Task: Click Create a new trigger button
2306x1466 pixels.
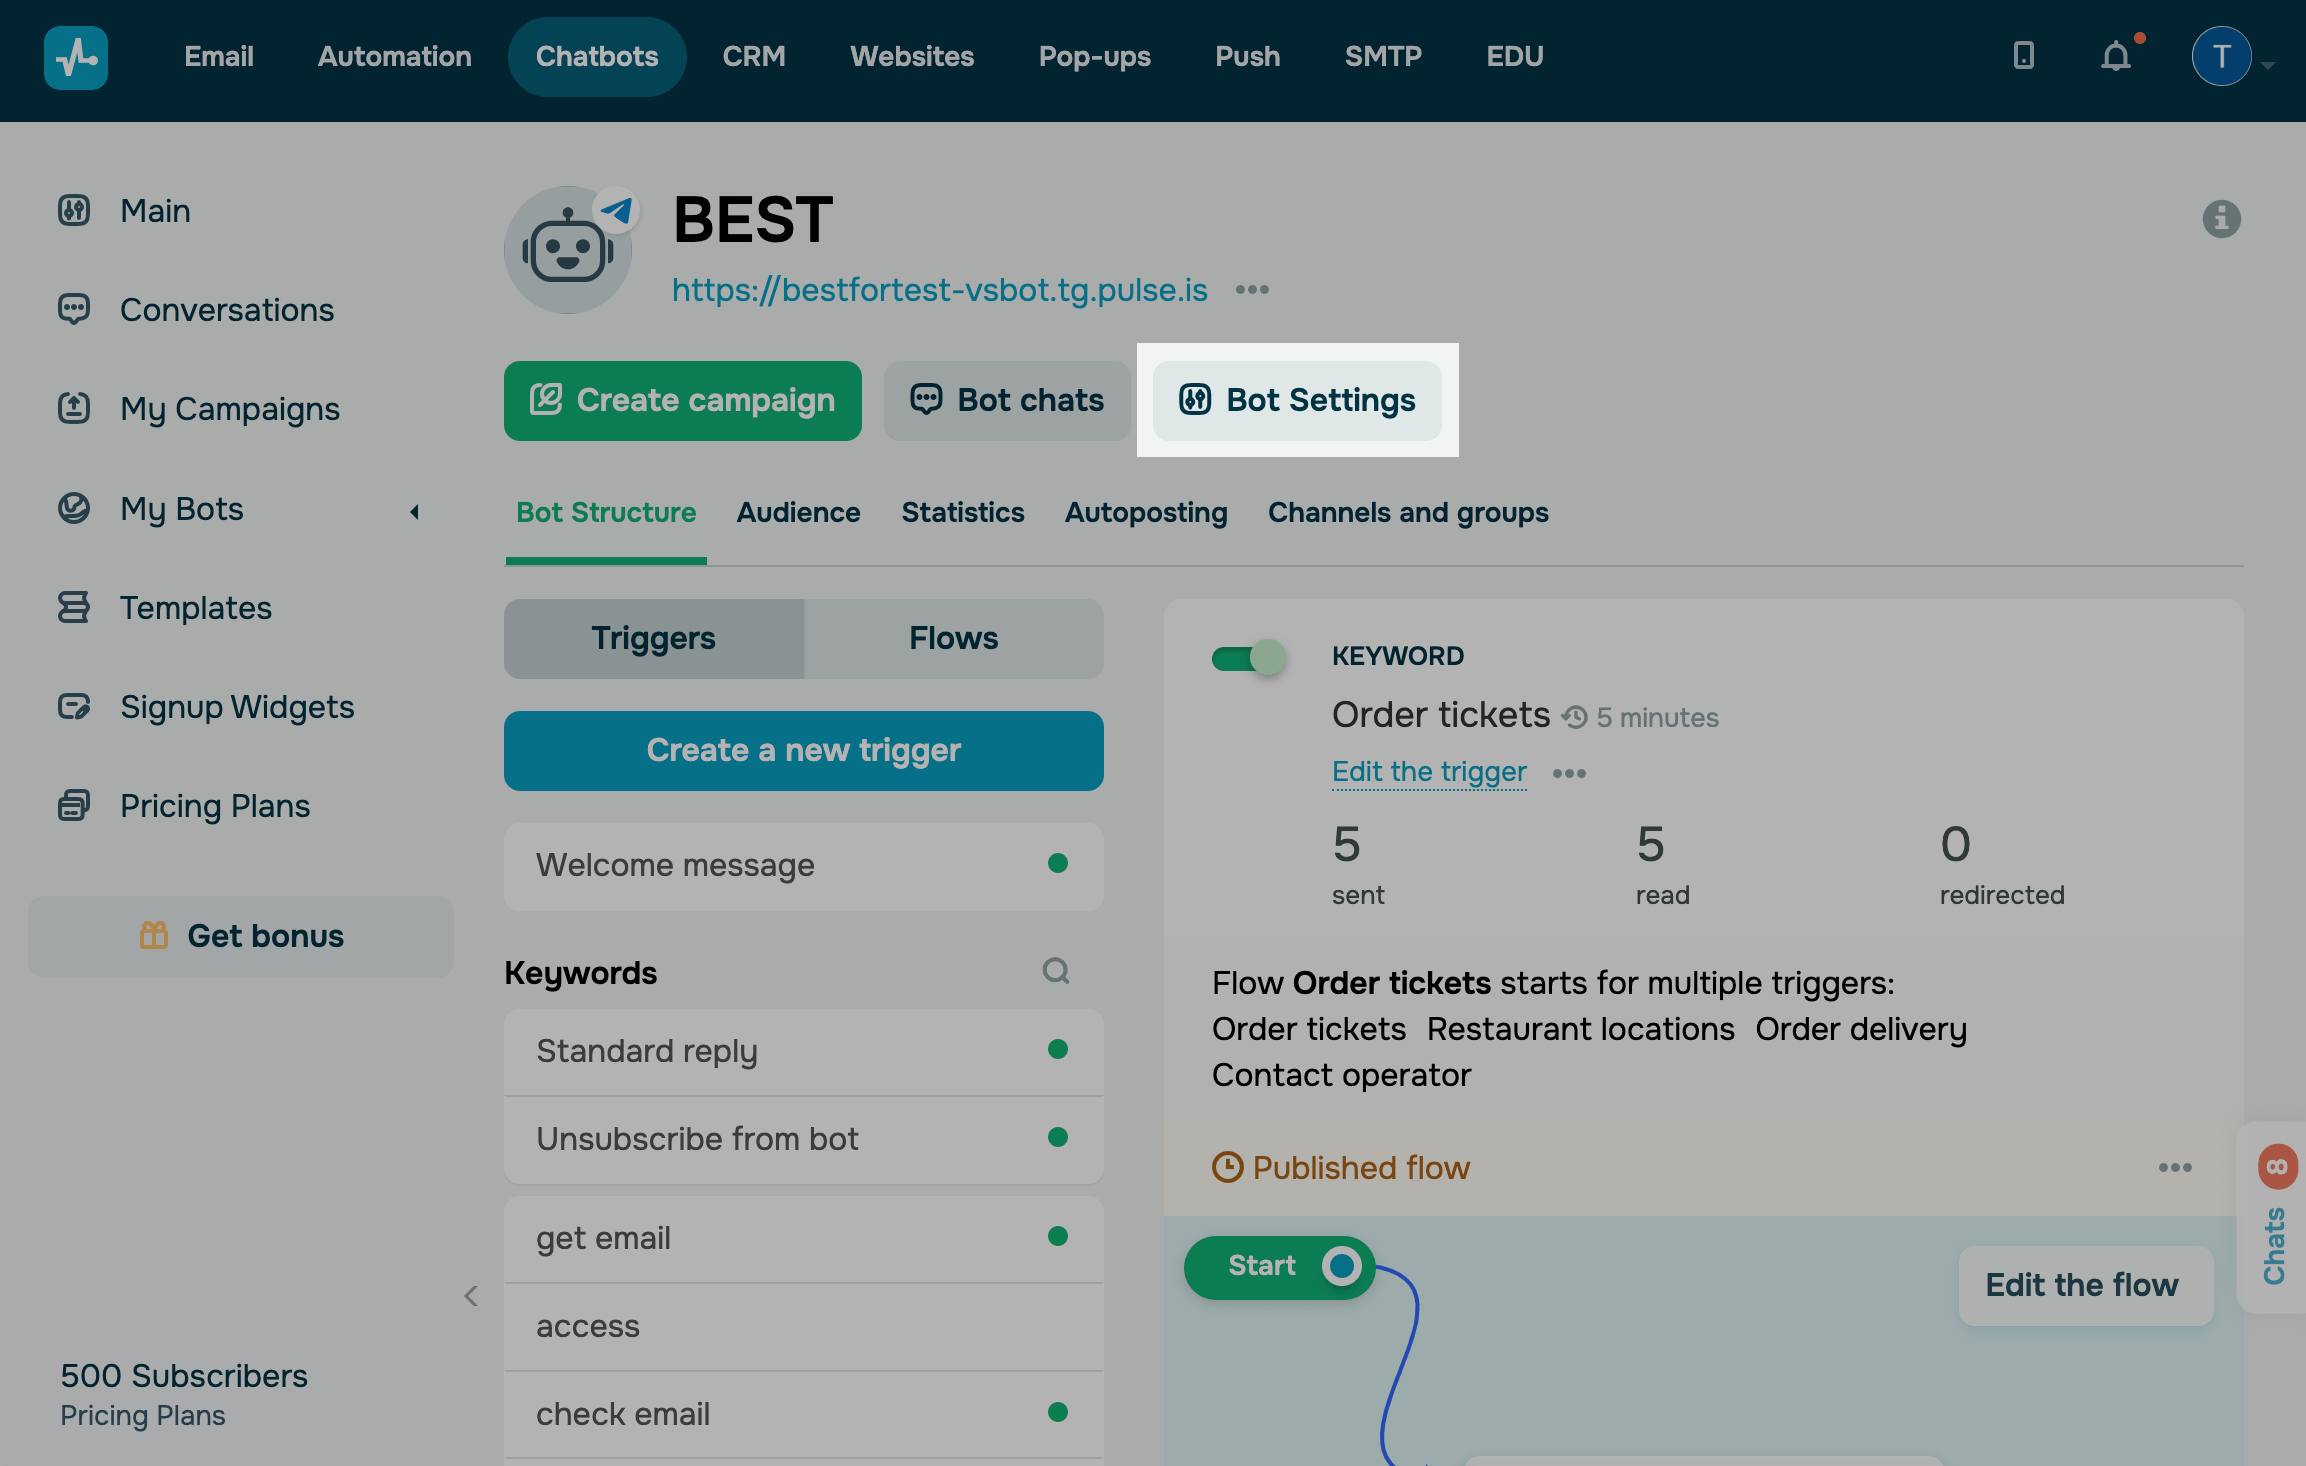Action: (803, 751)
